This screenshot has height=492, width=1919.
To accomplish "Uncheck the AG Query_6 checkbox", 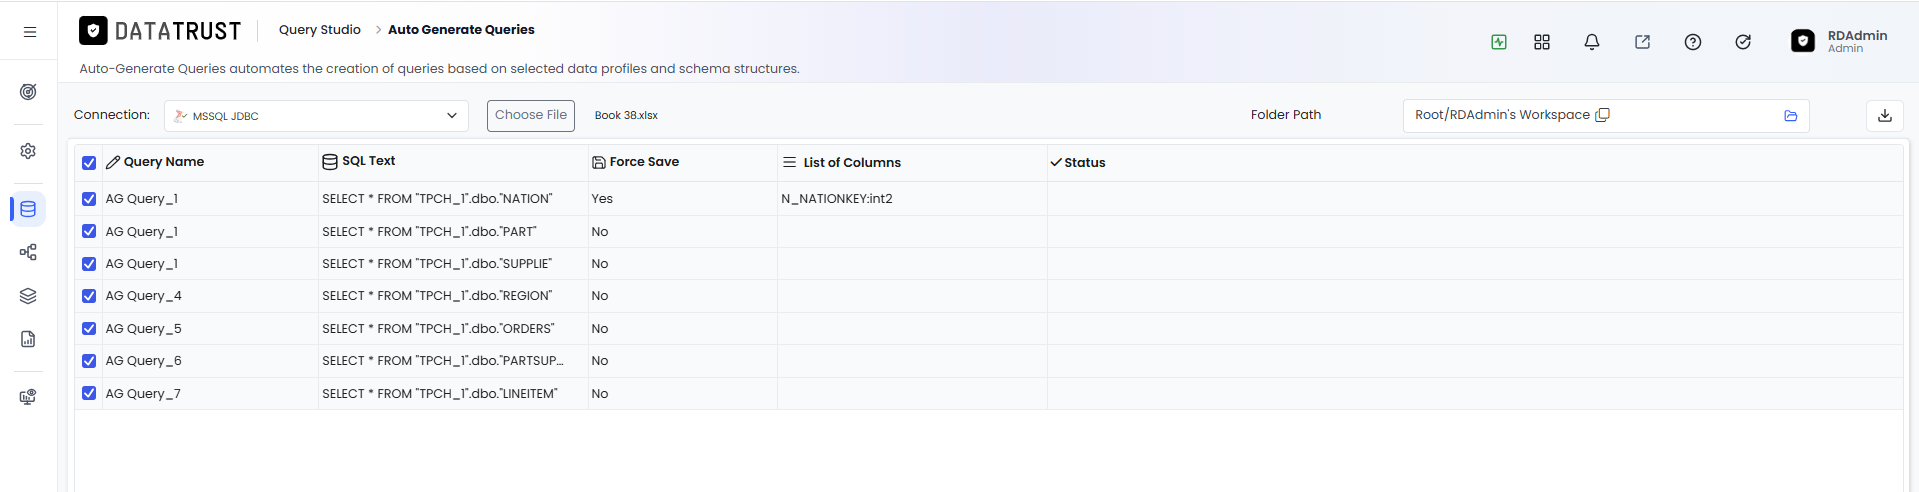I will point(89,361).
